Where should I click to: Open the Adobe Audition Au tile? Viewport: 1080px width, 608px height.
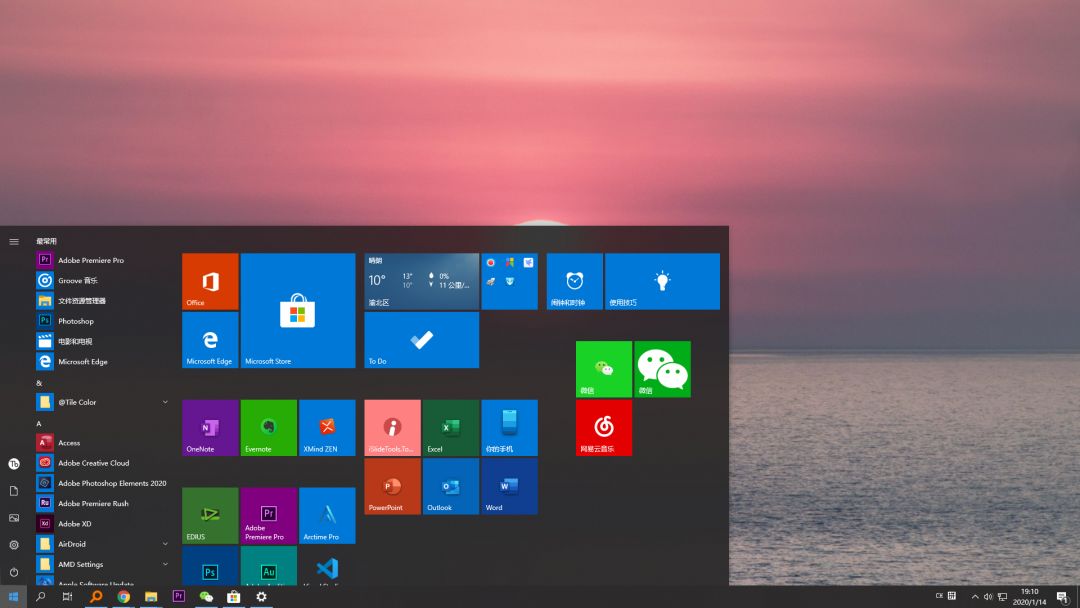tap(269, 567)
